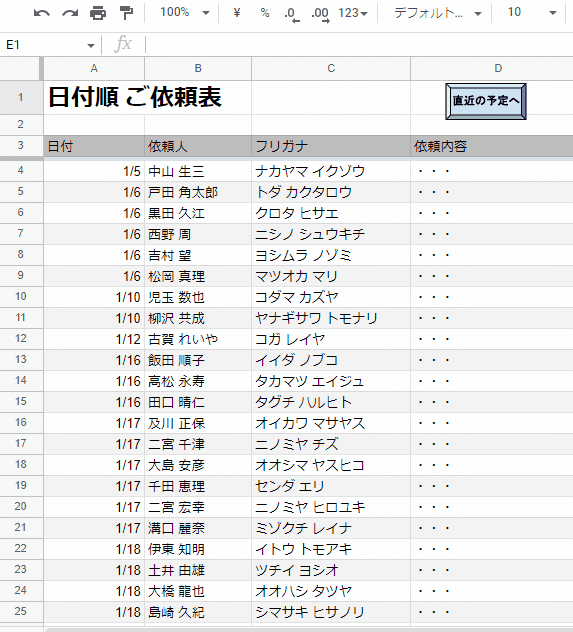Click the cell 溝口 麗奈
Screen dimensions: 573x632
pyautogui.click(x=198, y=528)
